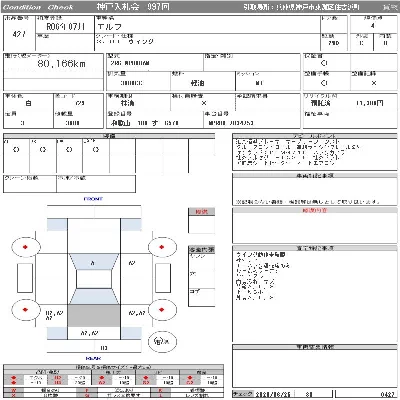Viewport: 400px width, 400px height.
Task: Select the rear-right tire circle marker
Action: point(162,310)
